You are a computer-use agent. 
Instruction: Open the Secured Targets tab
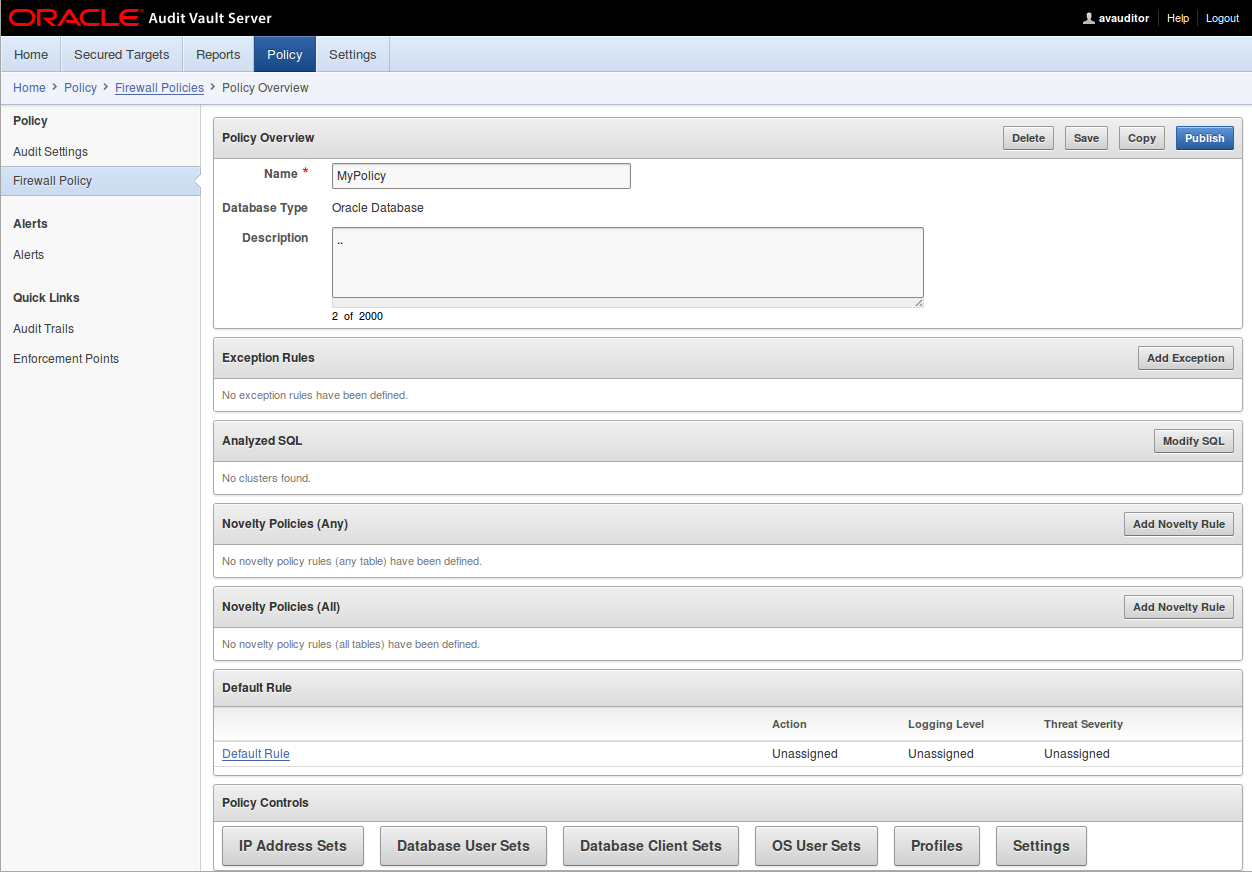(122, 55)
